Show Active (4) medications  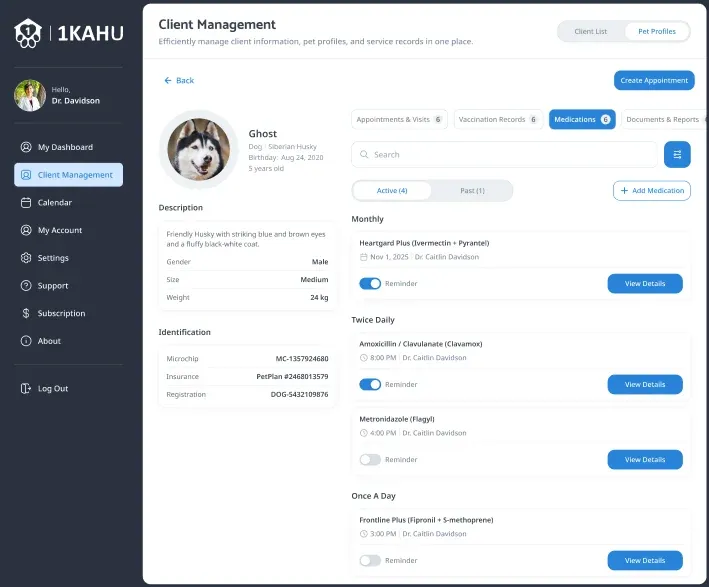click(x=392, y=191)
